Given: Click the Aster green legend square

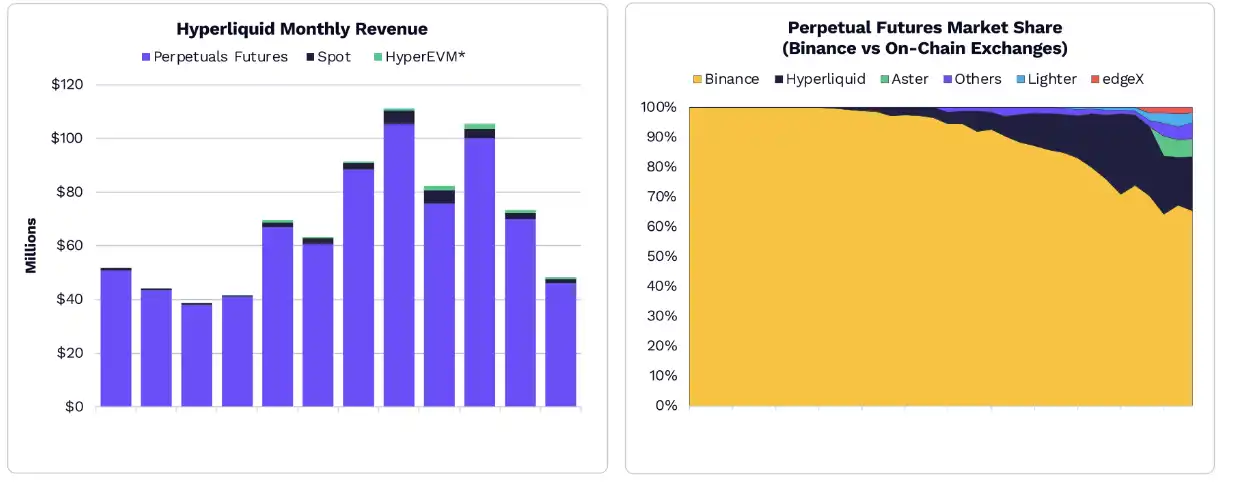Looking at the screenshot, I should coord(884,79).
